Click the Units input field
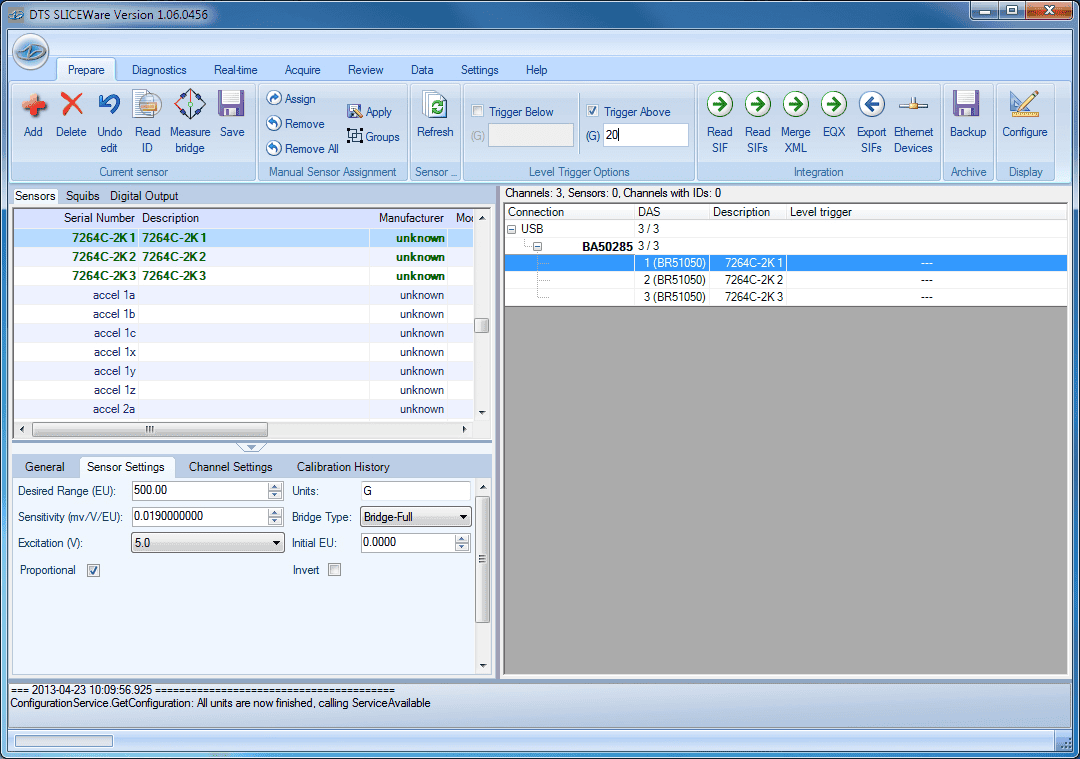 coord(415,491)
